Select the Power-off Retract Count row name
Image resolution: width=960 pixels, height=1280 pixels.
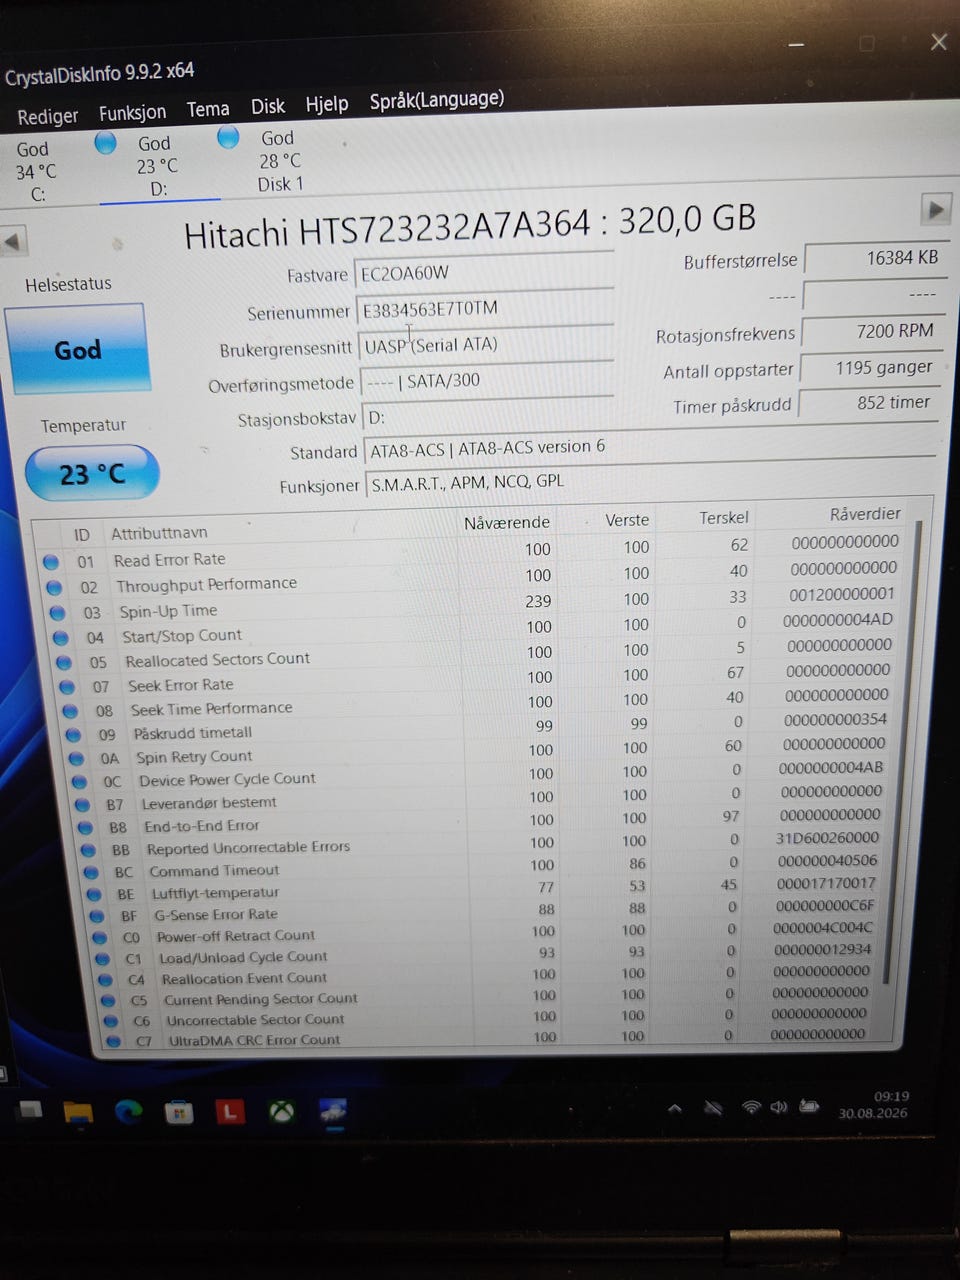point(235,936)
